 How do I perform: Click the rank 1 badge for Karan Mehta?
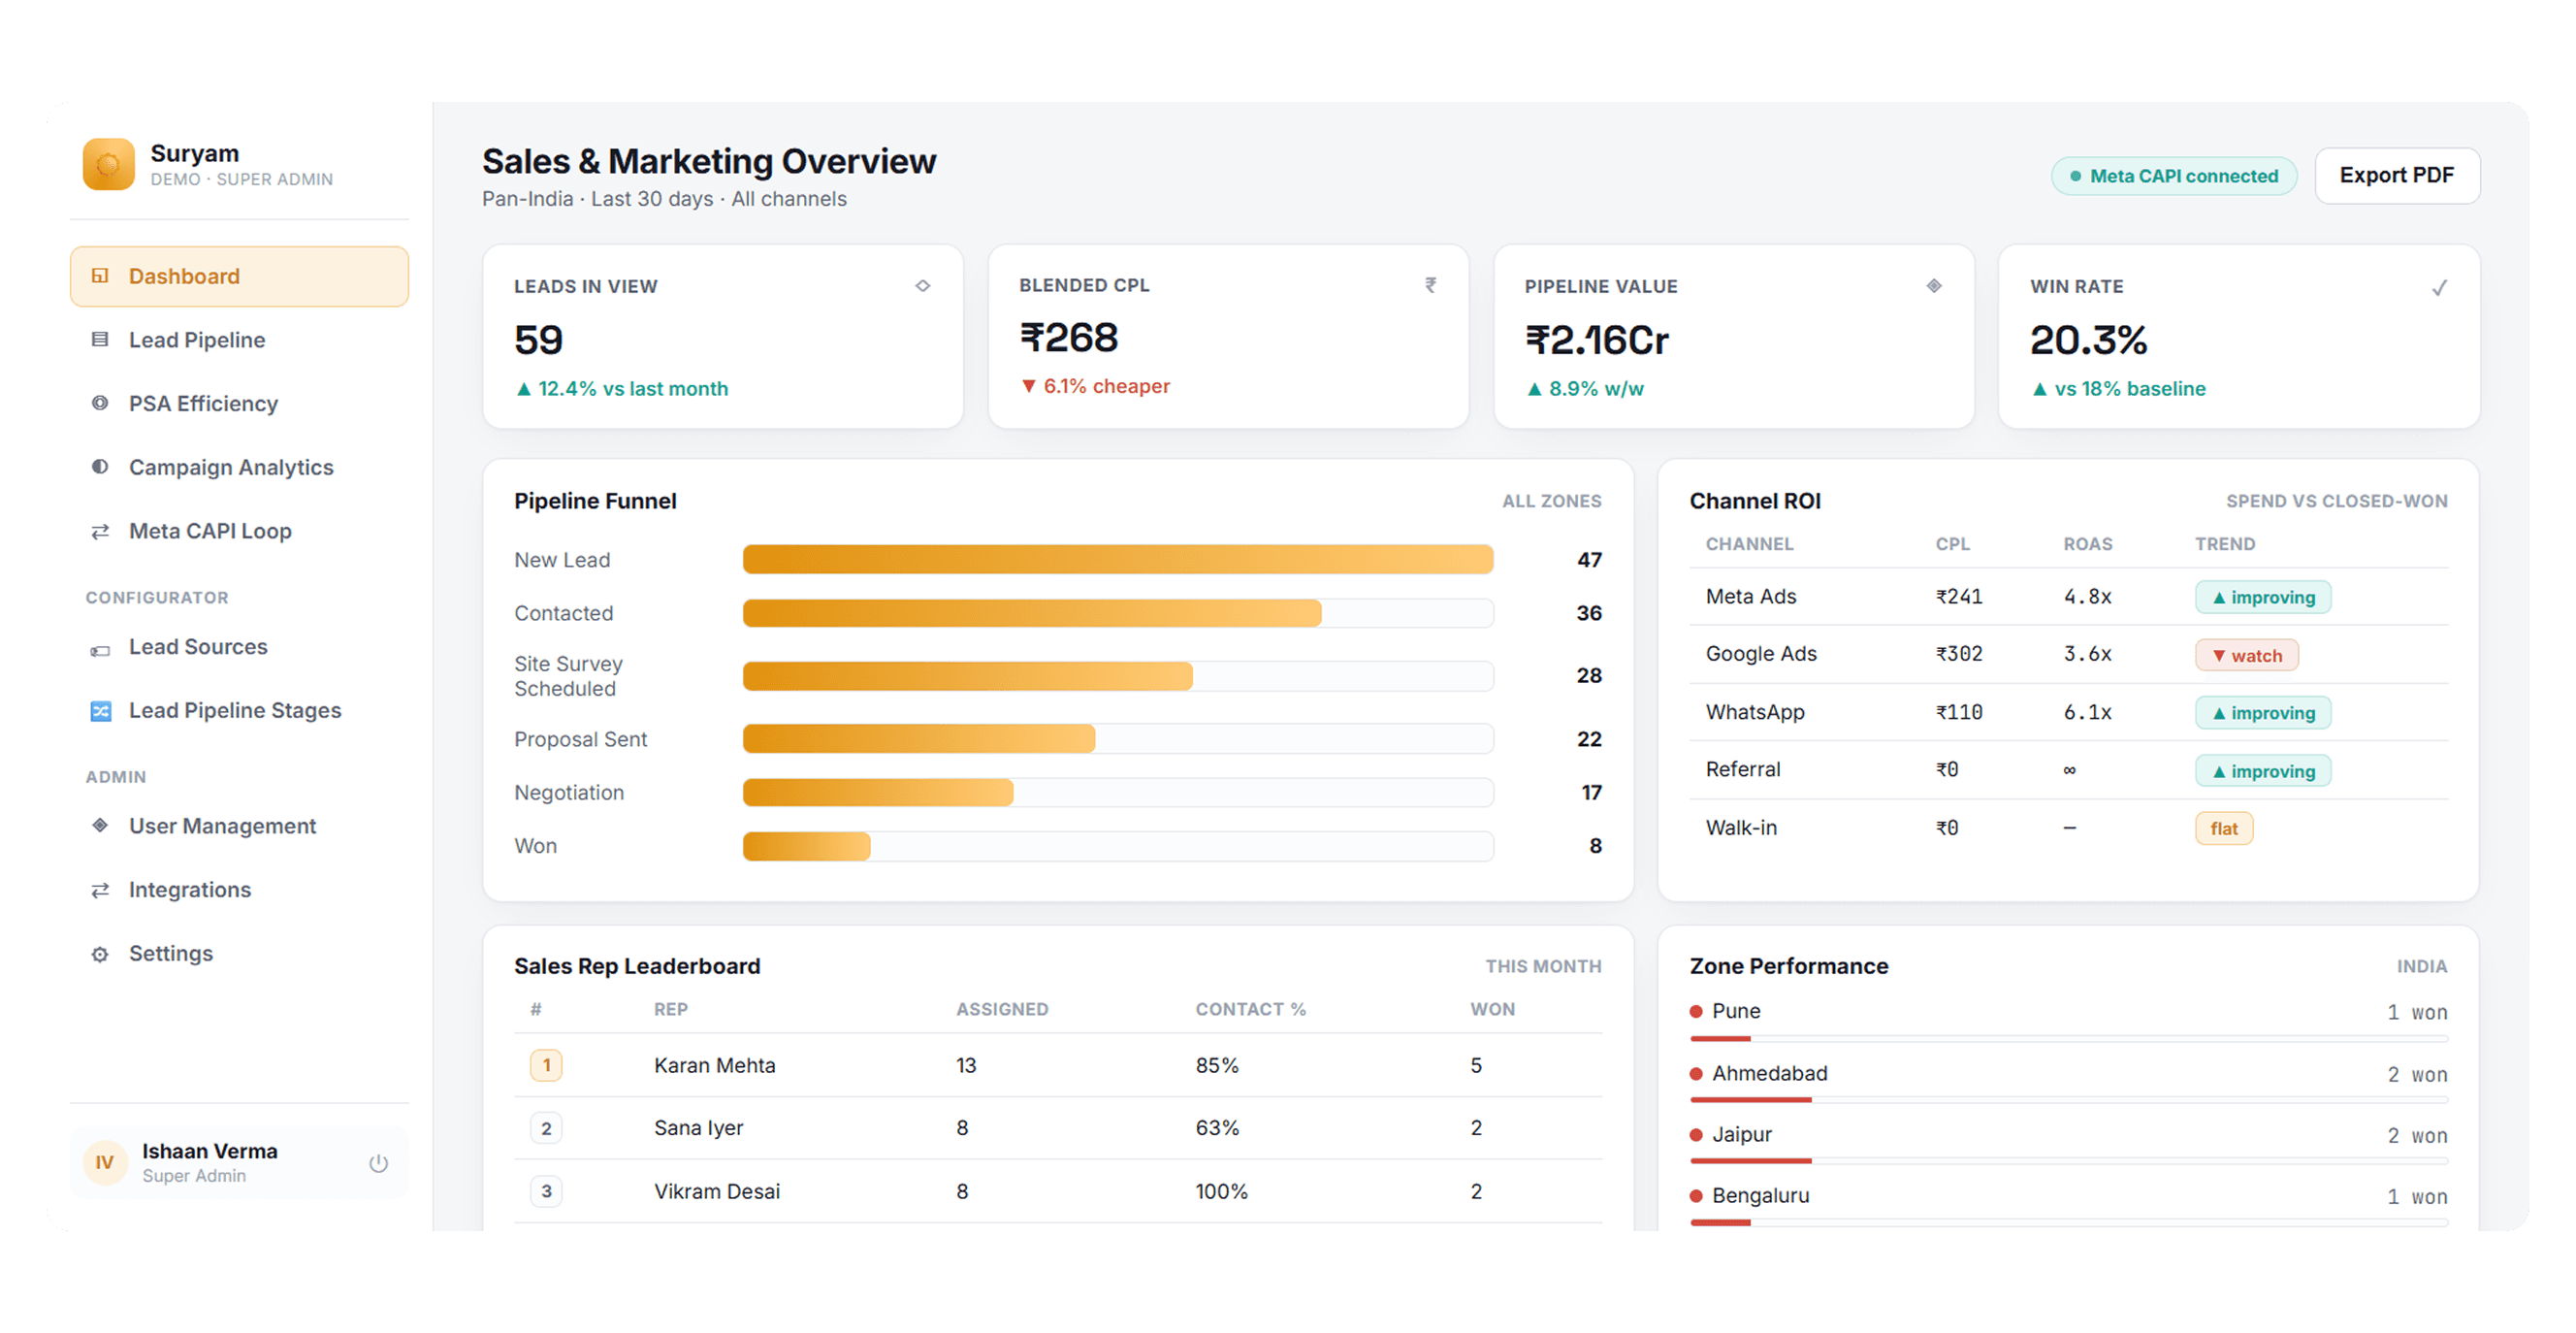coord(546,1066)
